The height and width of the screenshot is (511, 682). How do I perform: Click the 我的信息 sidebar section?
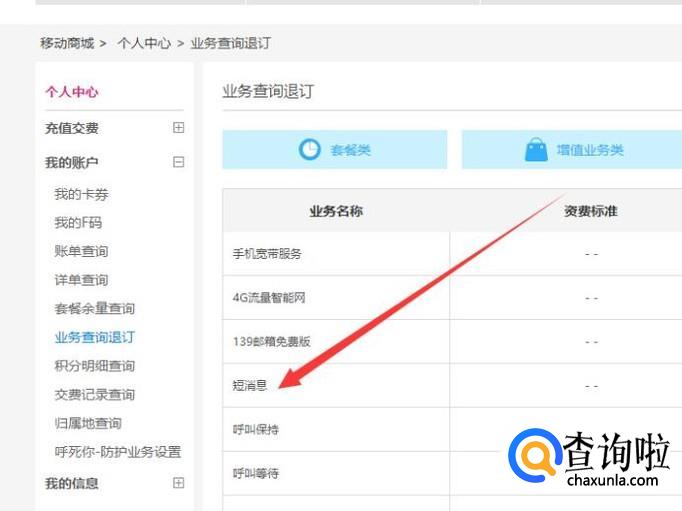pos(72,484)
